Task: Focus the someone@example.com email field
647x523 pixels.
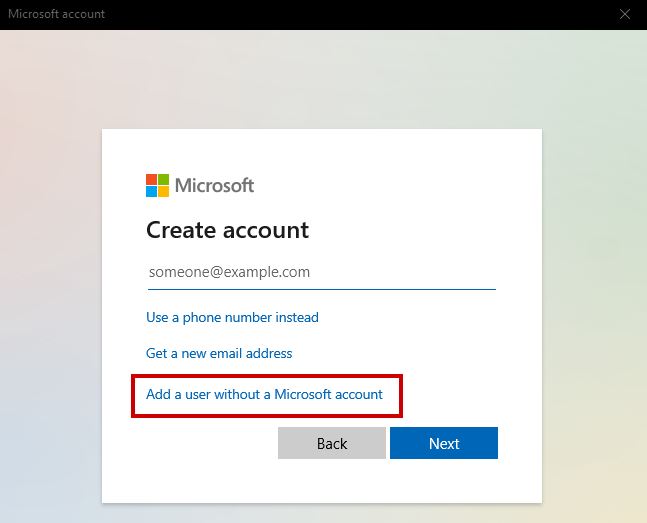Action: point(321,272)
